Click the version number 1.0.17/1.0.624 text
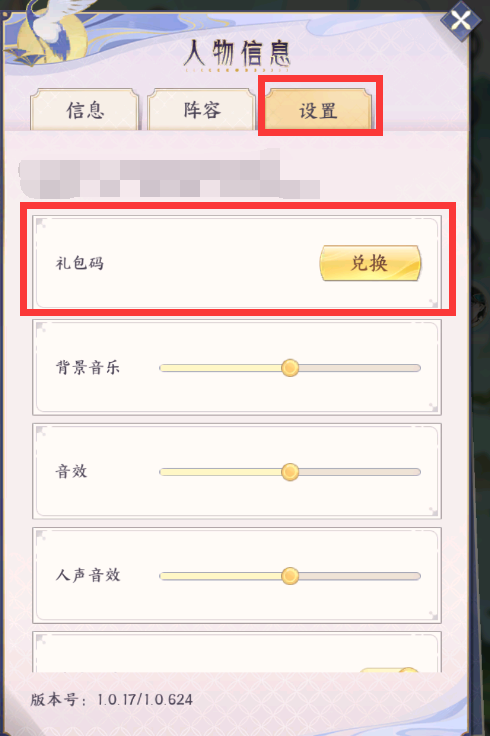Viewport: 490px width, 736px height. pyautogui.click(x=145, y=700)
